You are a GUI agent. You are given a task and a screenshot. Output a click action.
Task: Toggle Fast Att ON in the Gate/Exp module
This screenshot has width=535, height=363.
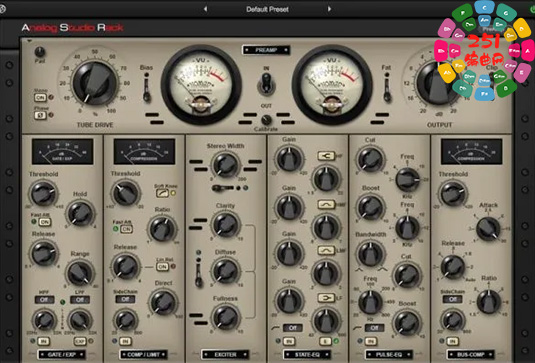click(45, 222)
